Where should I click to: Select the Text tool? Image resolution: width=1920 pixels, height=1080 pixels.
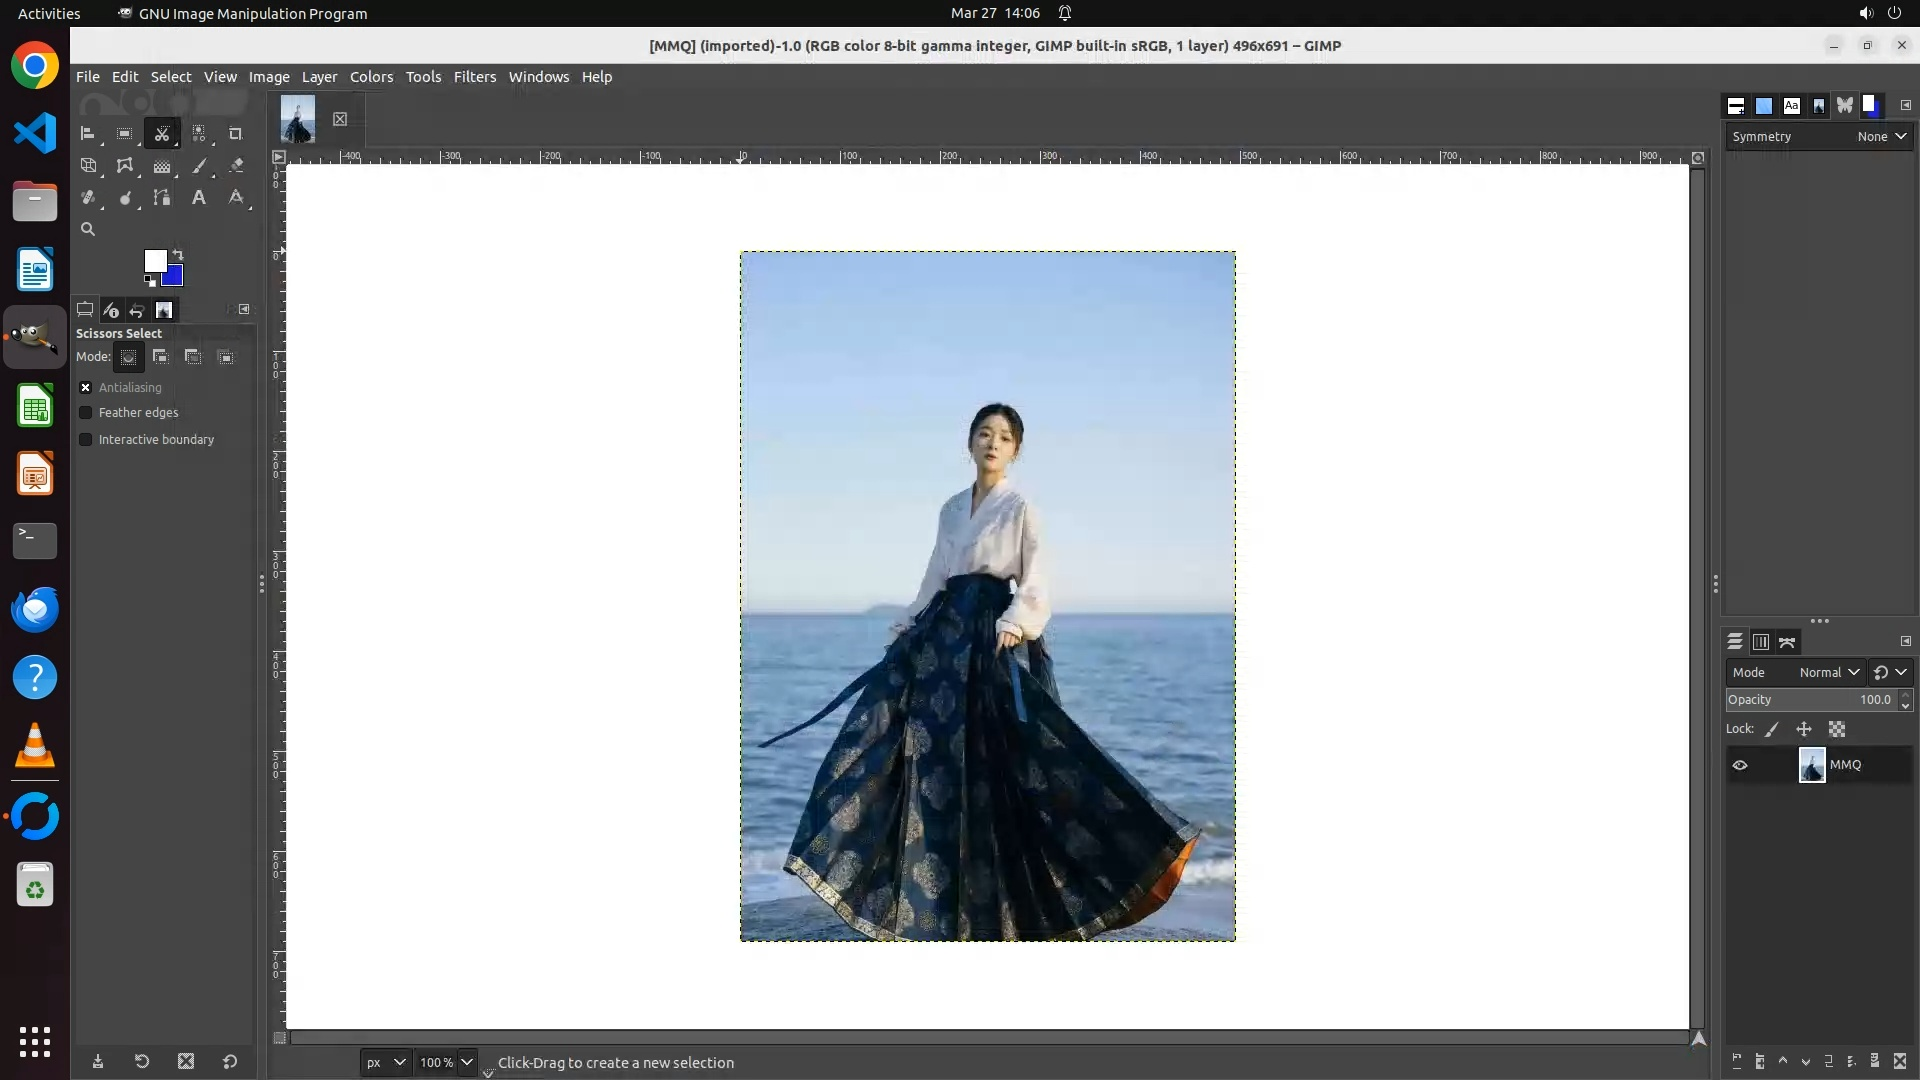coord(199,198)
